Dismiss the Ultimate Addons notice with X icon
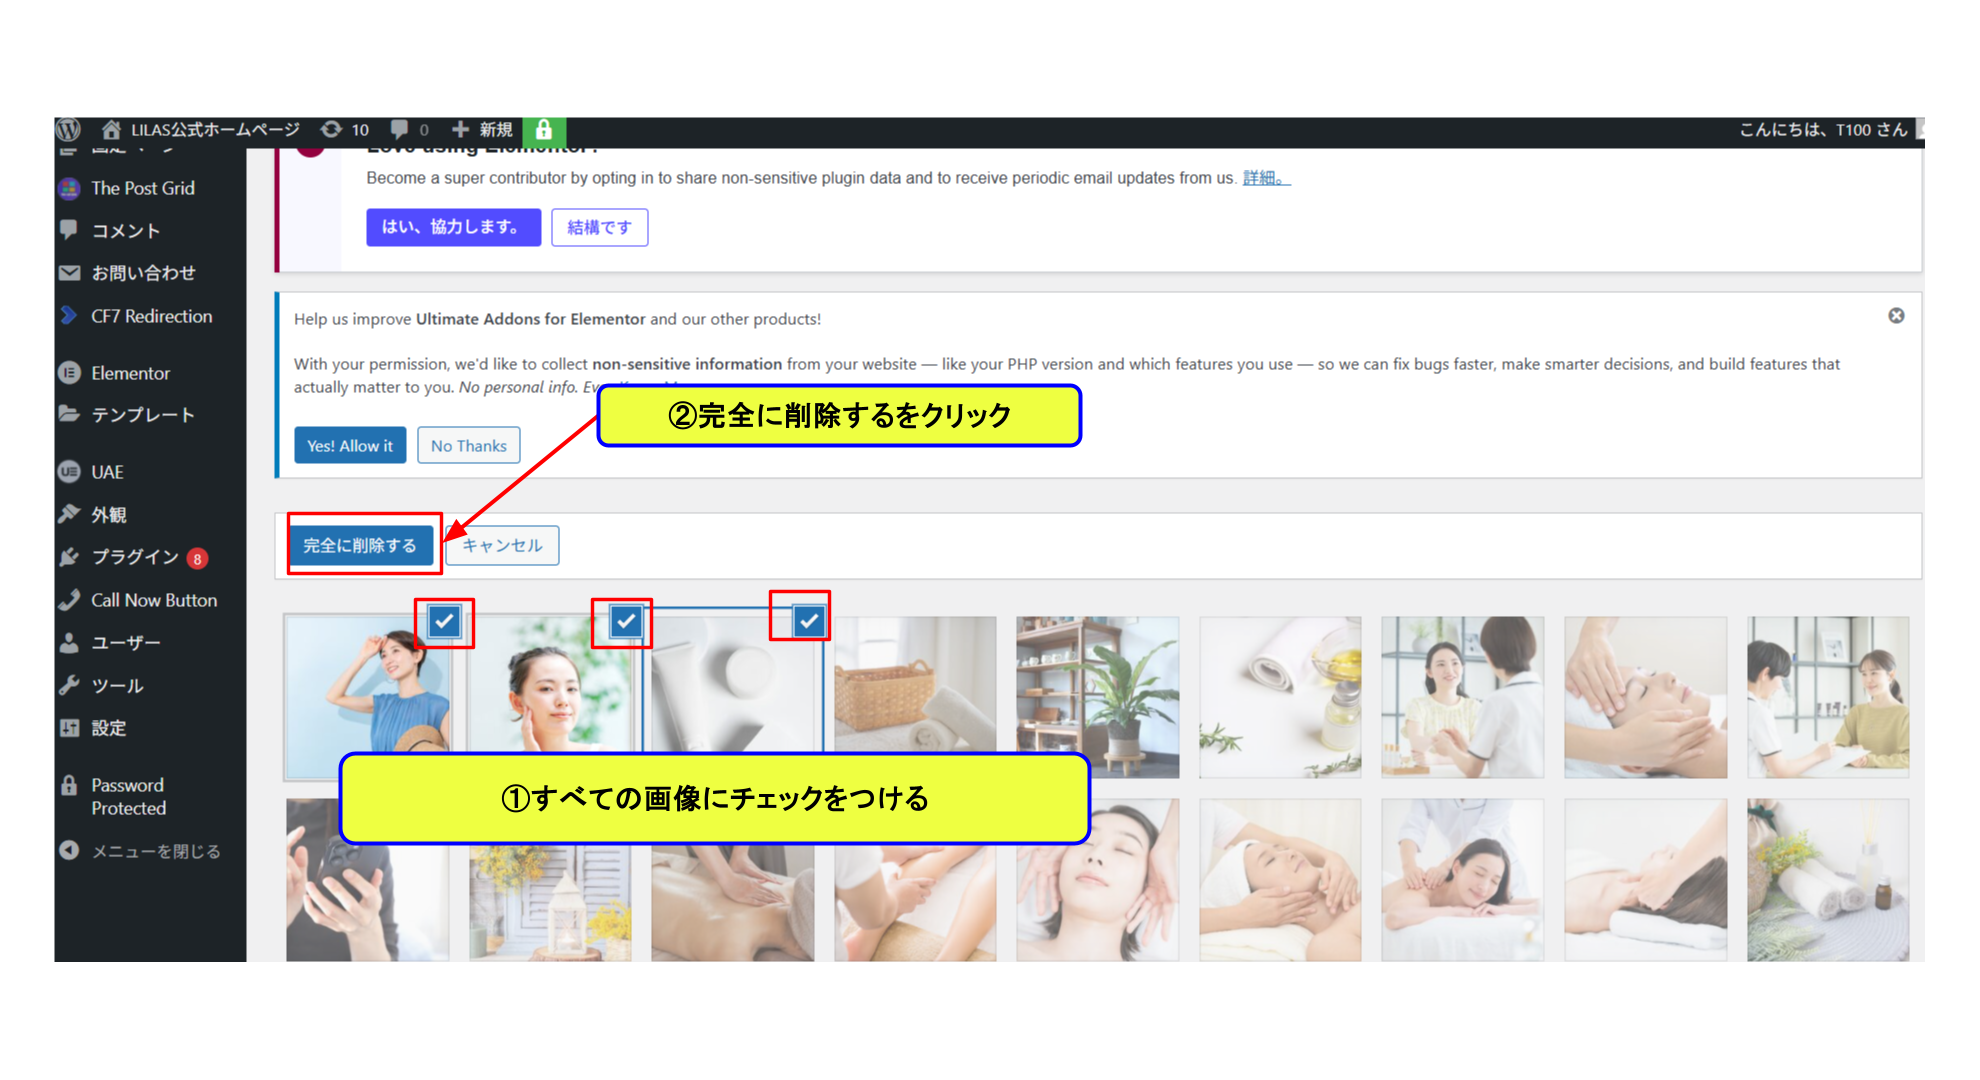The height and width of the screenshot is (1080, 1980). click(1896, 316)
